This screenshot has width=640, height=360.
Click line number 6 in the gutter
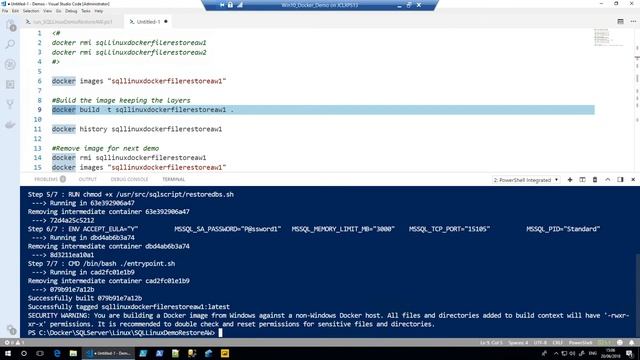pyautogui.click(x=40, y=81)
